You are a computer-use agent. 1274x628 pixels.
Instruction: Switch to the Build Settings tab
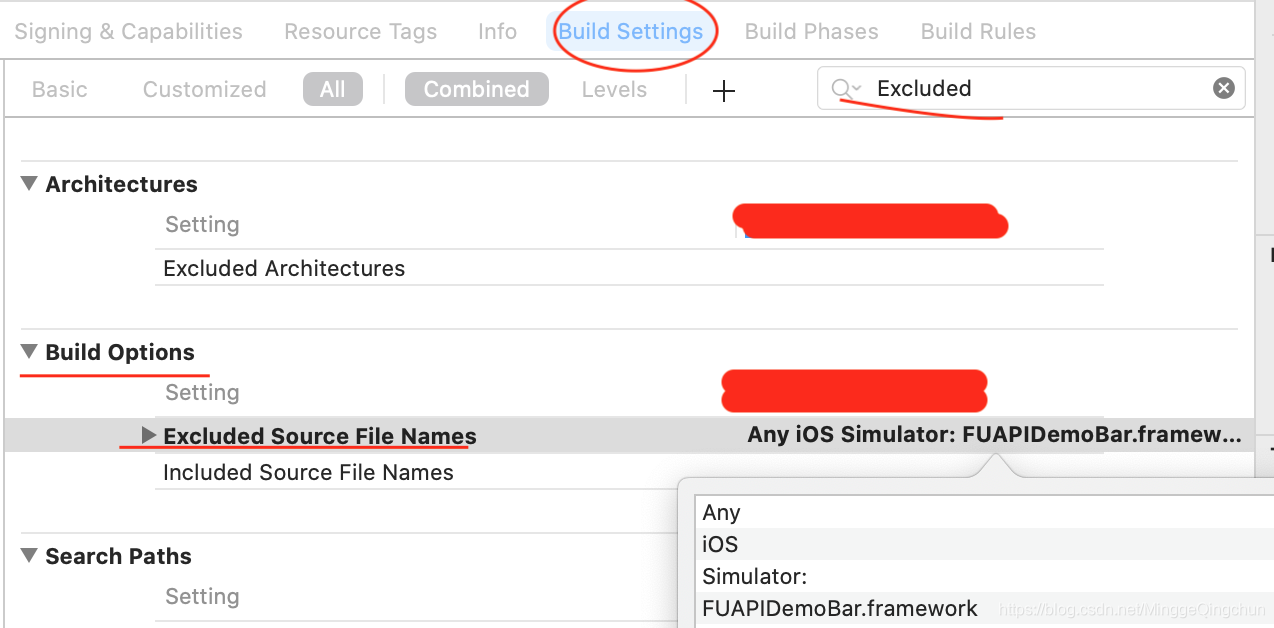(630, 32)
